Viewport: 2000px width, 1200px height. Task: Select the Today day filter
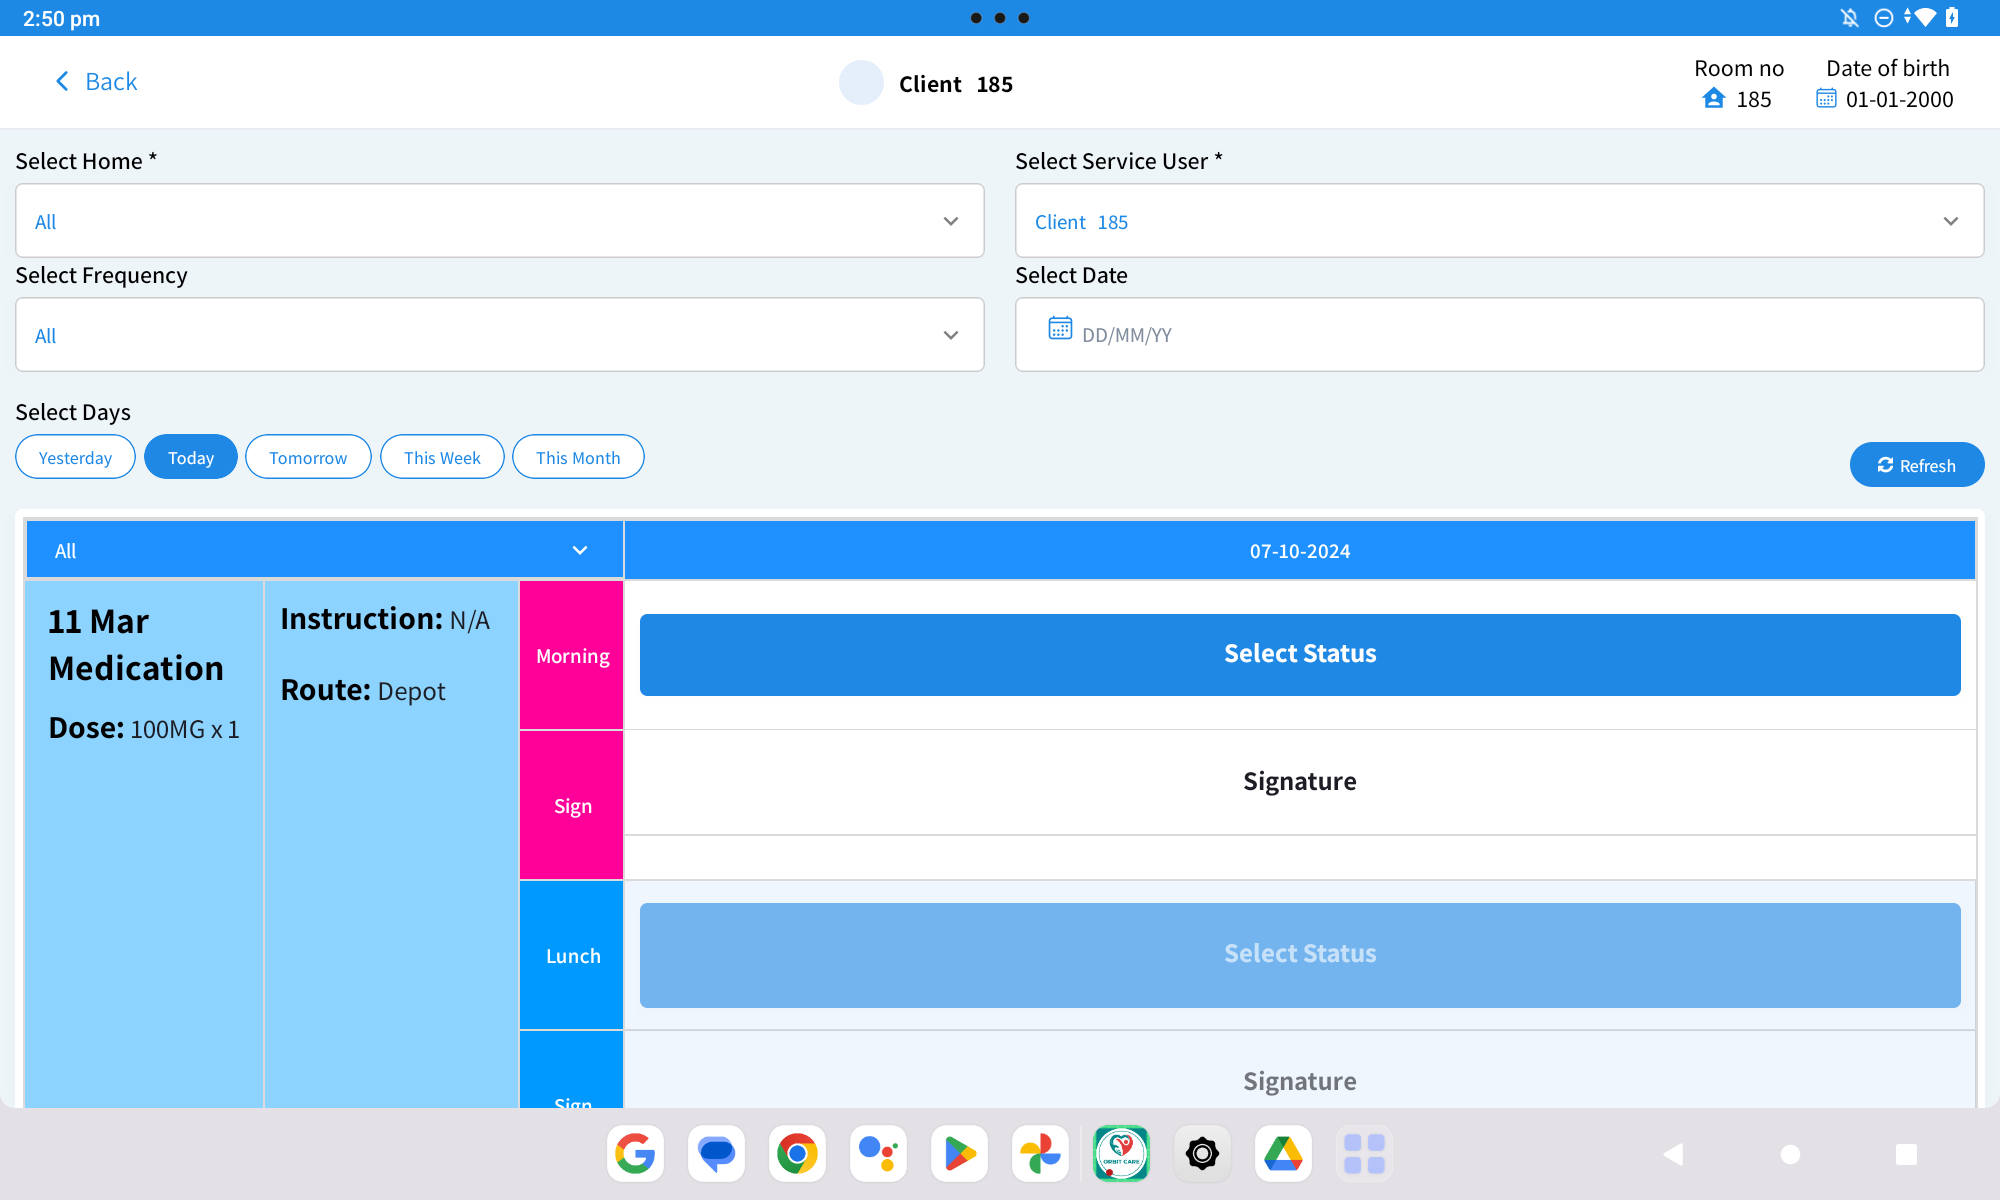coord(190,458)
